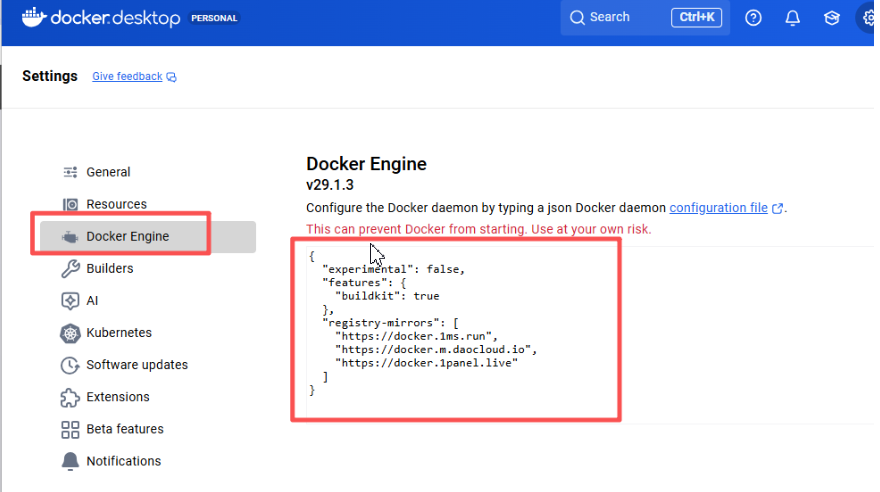Click the Kubernetes wheel icon
Image resolution: width=880 pixels, height=492 pixels.
[x=70, y=333]
